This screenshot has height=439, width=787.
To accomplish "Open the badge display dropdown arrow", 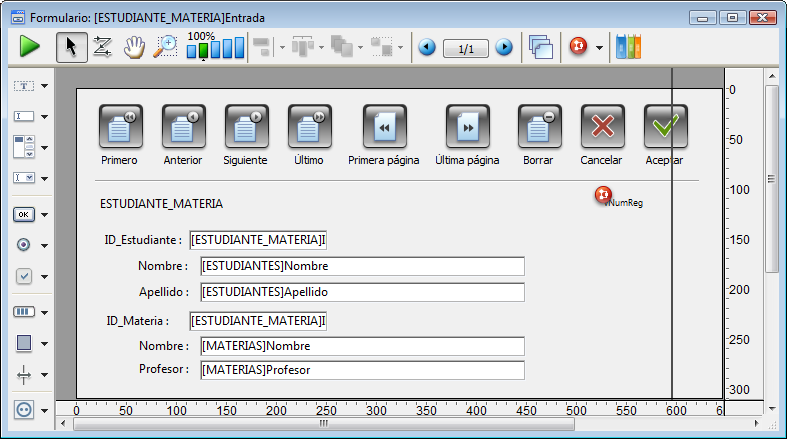I will [598, 48].
